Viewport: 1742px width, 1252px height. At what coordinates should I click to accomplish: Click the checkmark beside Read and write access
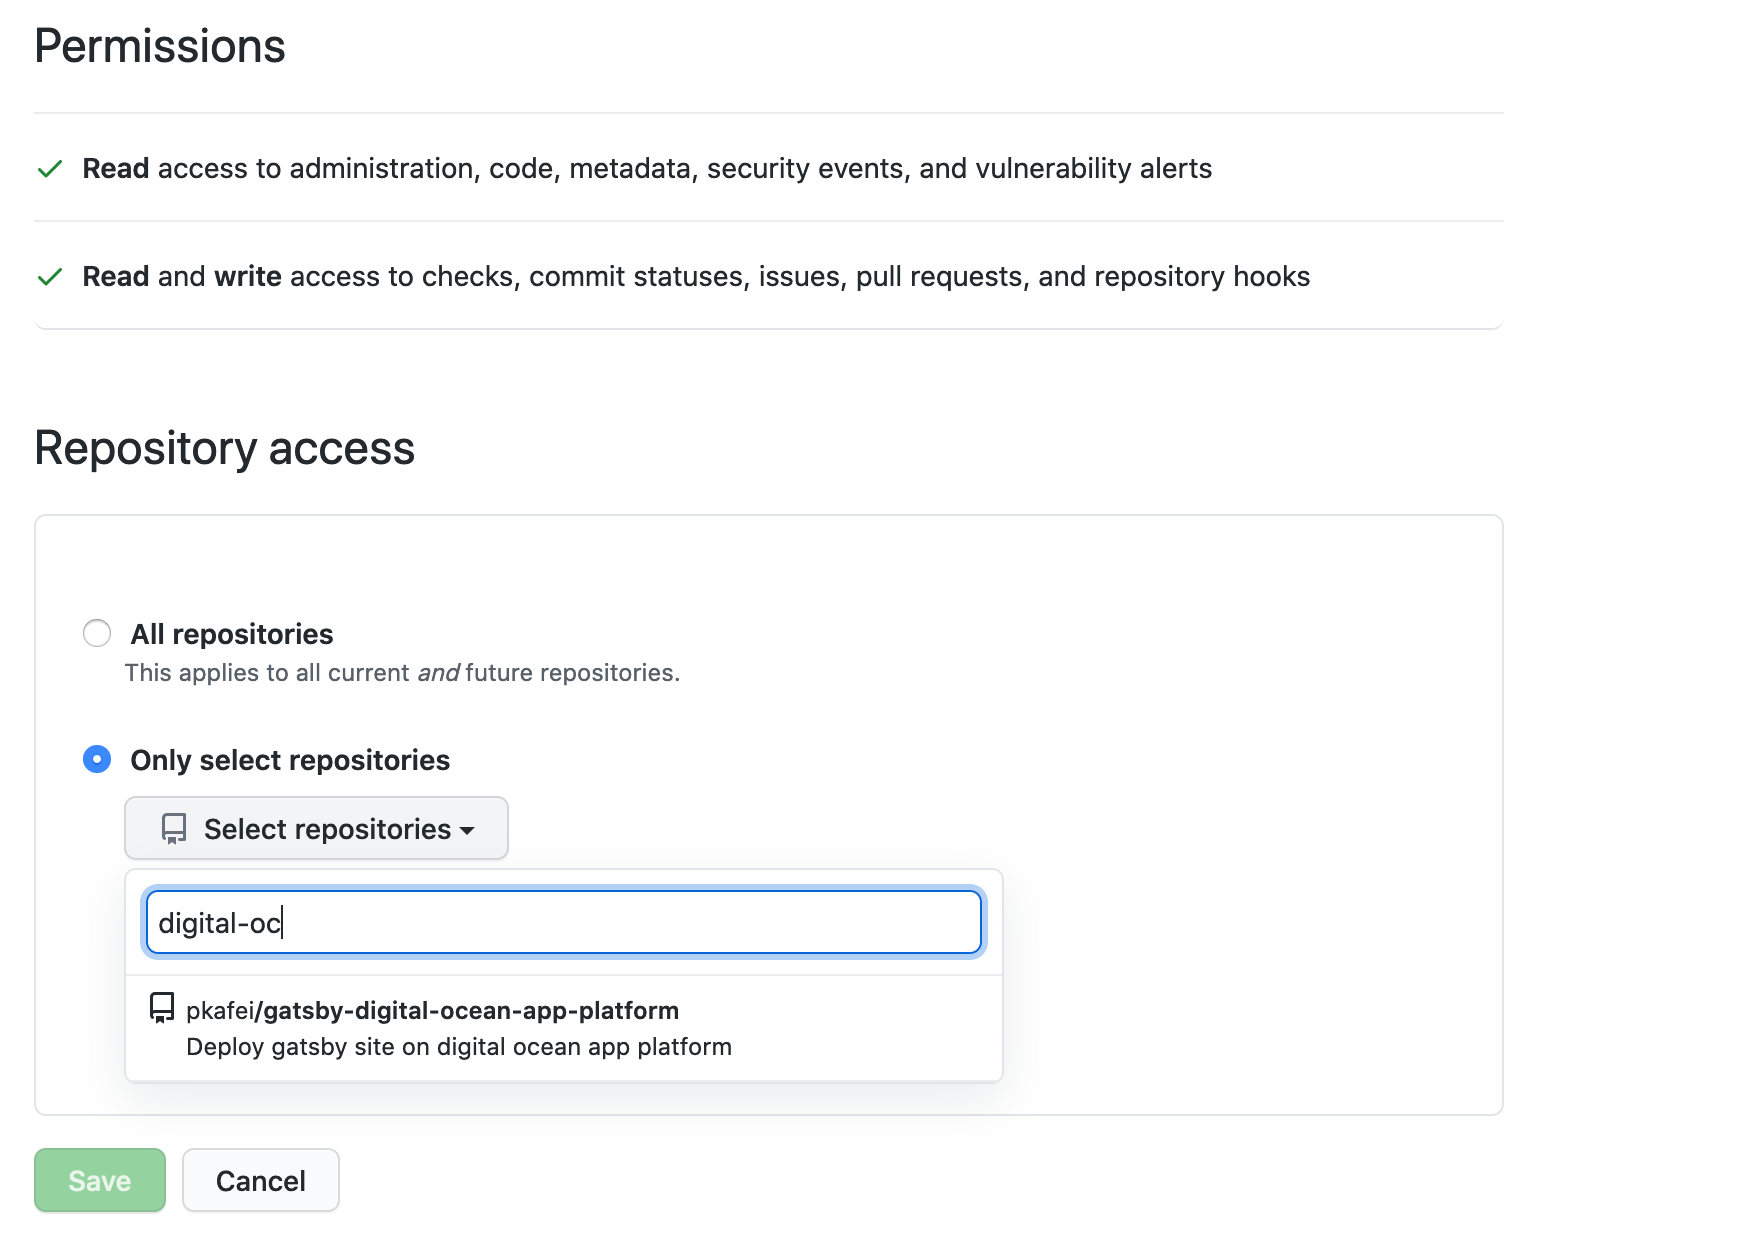tap(50, 276)
